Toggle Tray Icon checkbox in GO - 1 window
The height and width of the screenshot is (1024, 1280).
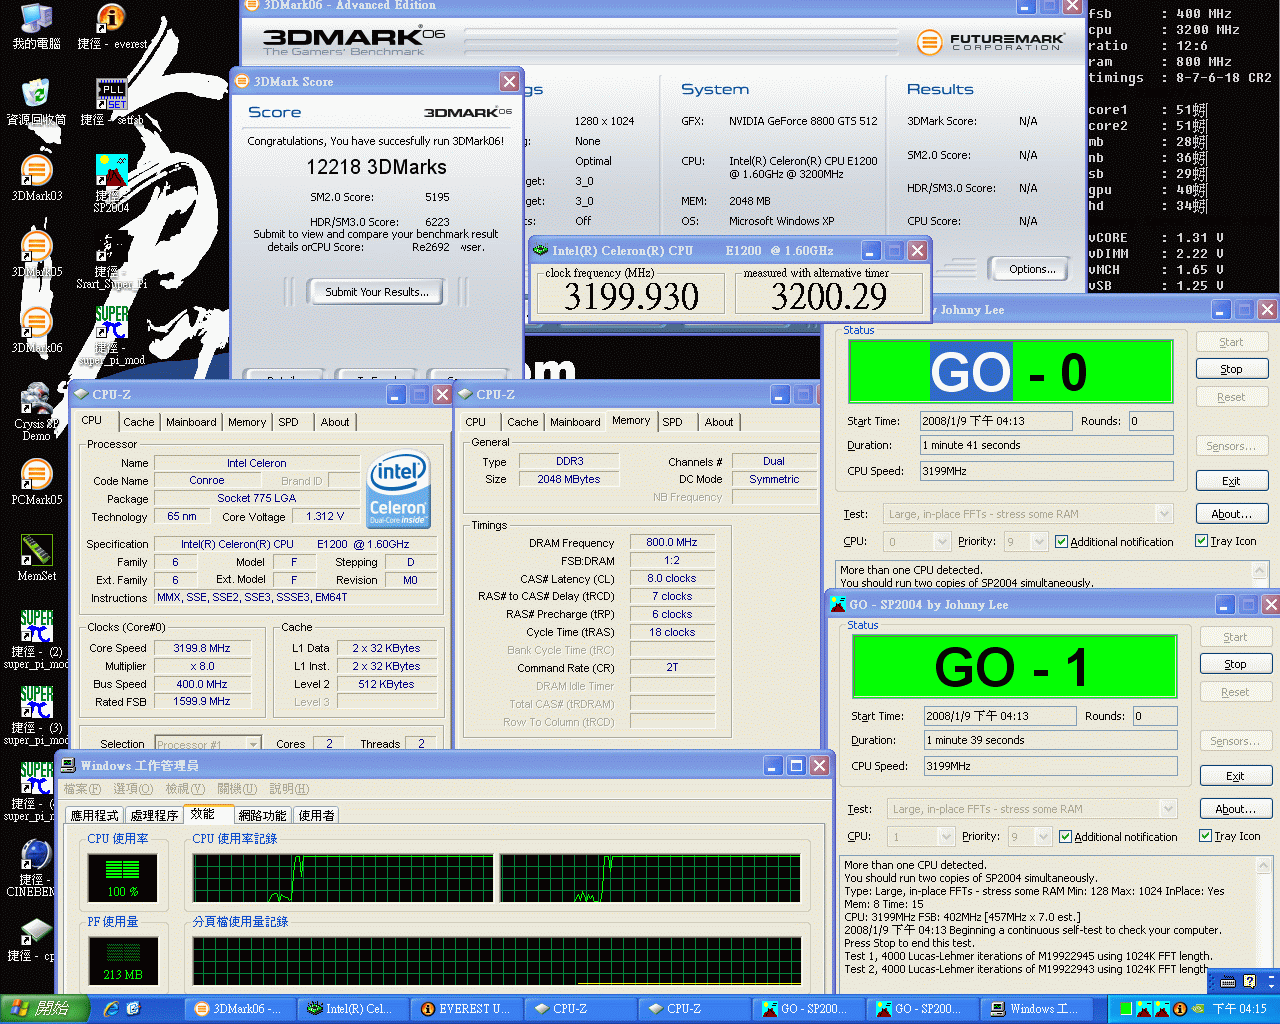(x=1229, y=836)
